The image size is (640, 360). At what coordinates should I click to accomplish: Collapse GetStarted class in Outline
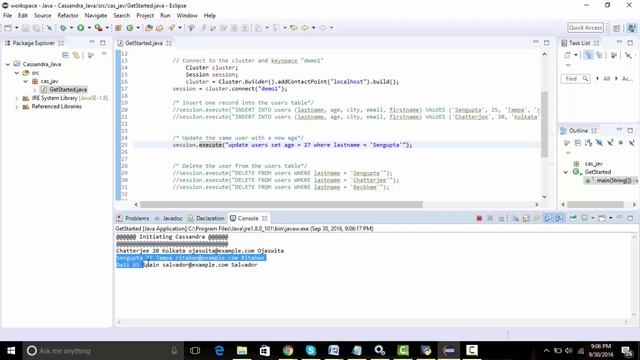coord(566,172)
